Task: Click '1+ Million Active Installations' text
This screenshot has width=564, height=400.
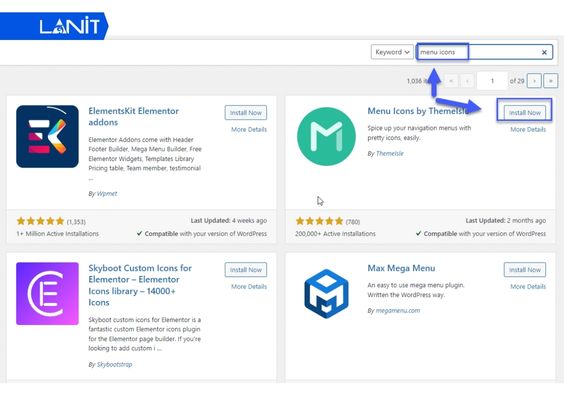Action: click(58, 234)
